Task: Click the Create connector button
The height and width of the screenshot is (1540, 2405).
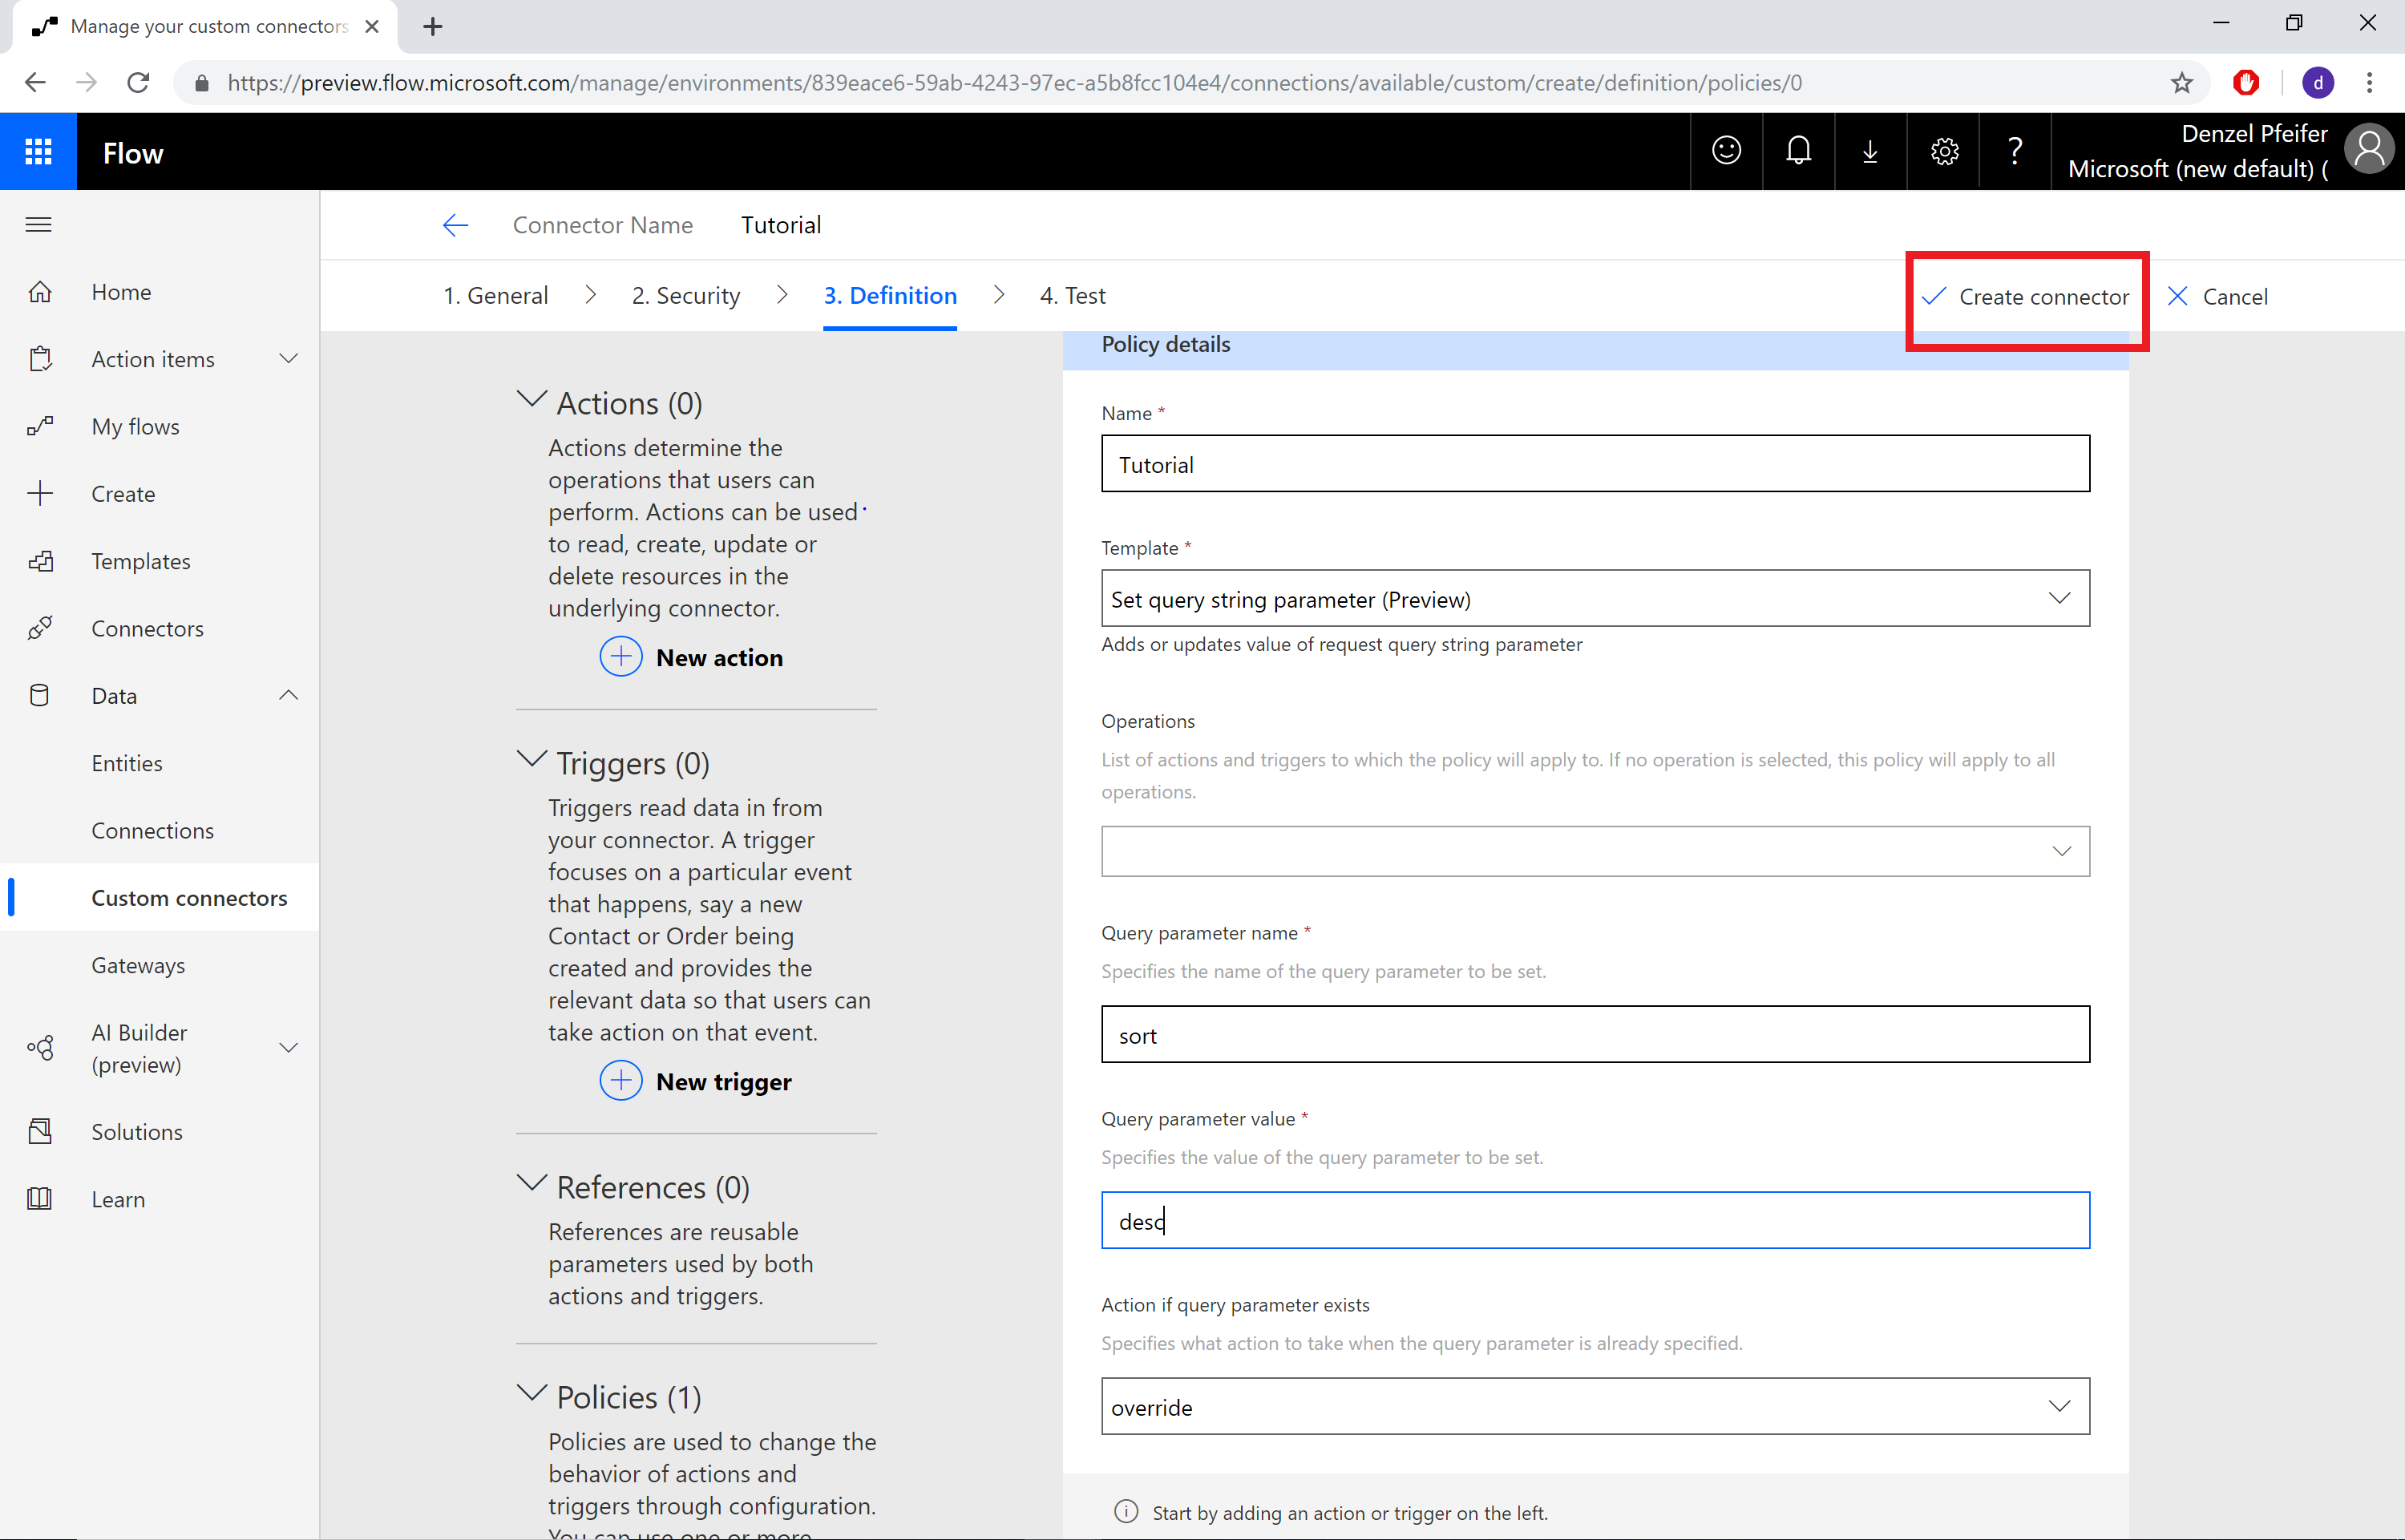Action: pyautogui.click(x=2027, y=296)
